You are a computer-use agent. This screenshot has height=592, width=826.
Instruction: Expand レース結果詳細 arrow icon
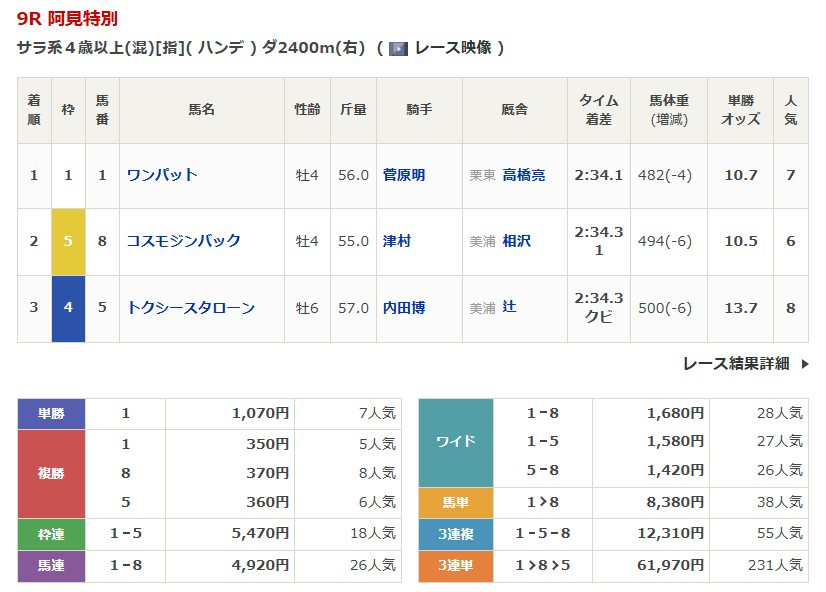[x=804, y=364]
